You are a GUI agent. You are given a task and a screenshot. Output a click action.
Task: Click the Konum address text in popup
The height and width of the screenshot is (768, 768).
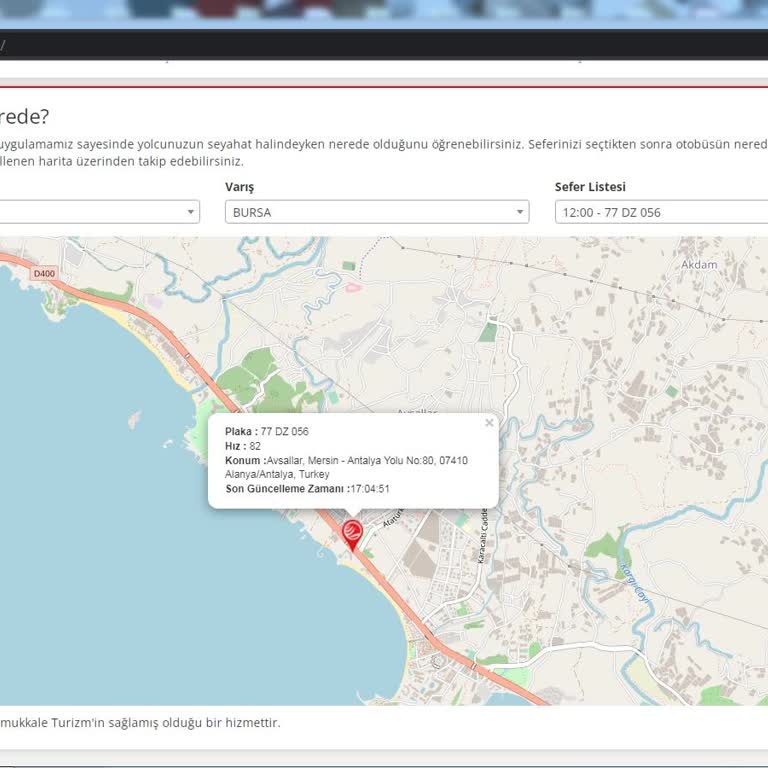click(366, 461)
